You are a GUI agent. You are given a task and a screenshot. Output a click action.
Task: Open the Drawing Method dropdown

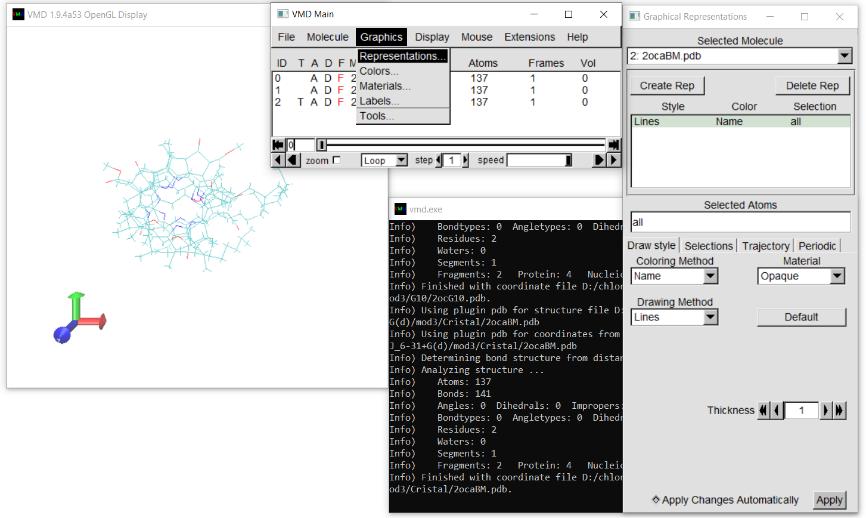click(x=710, y=317)
